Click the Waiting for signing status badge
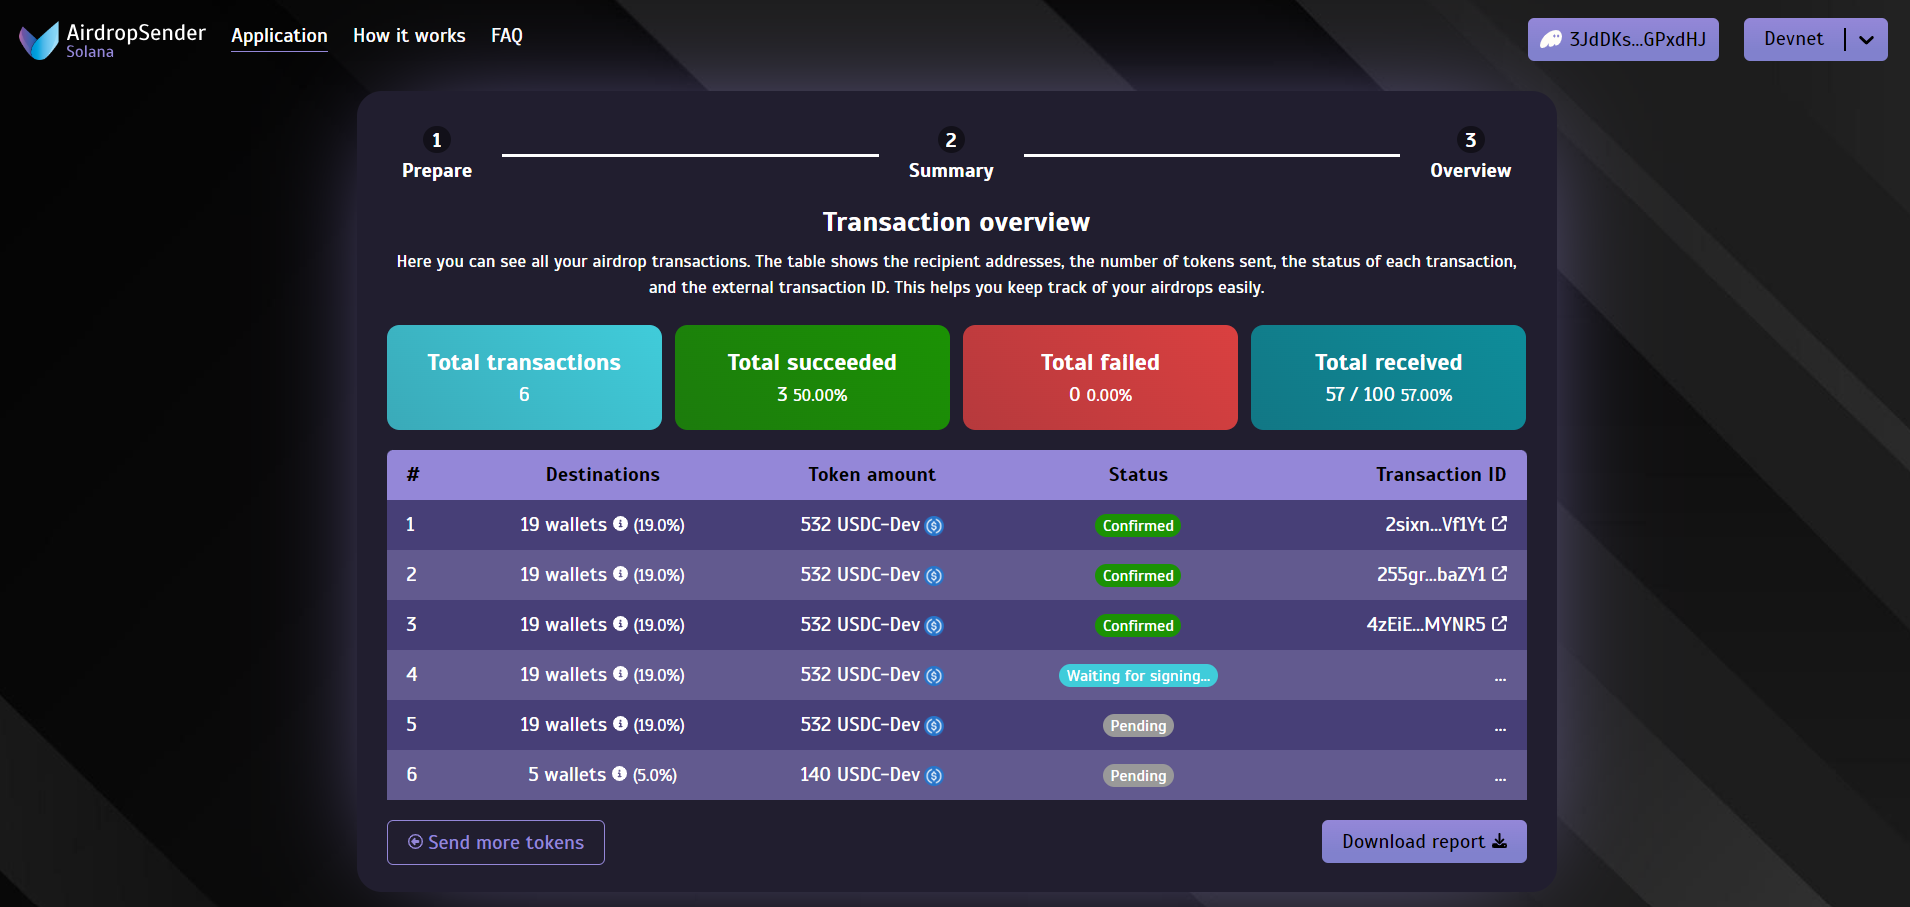Viewport: 1910px width, 907px height. tap(1137, 676)
